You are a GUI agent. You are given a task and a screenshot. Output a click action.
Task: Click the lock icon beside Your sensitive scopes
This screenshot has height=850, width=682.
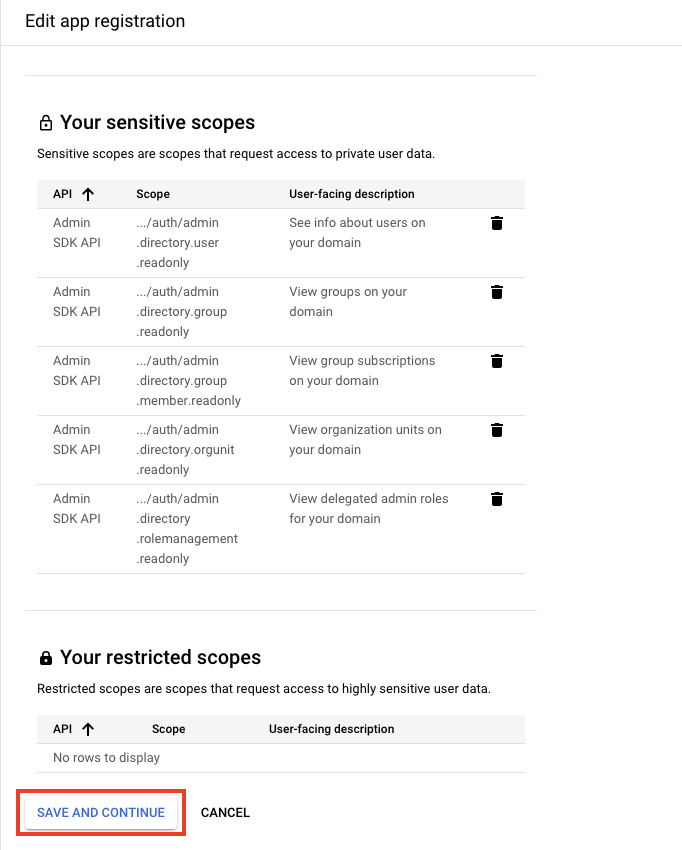tap(45, 122)
